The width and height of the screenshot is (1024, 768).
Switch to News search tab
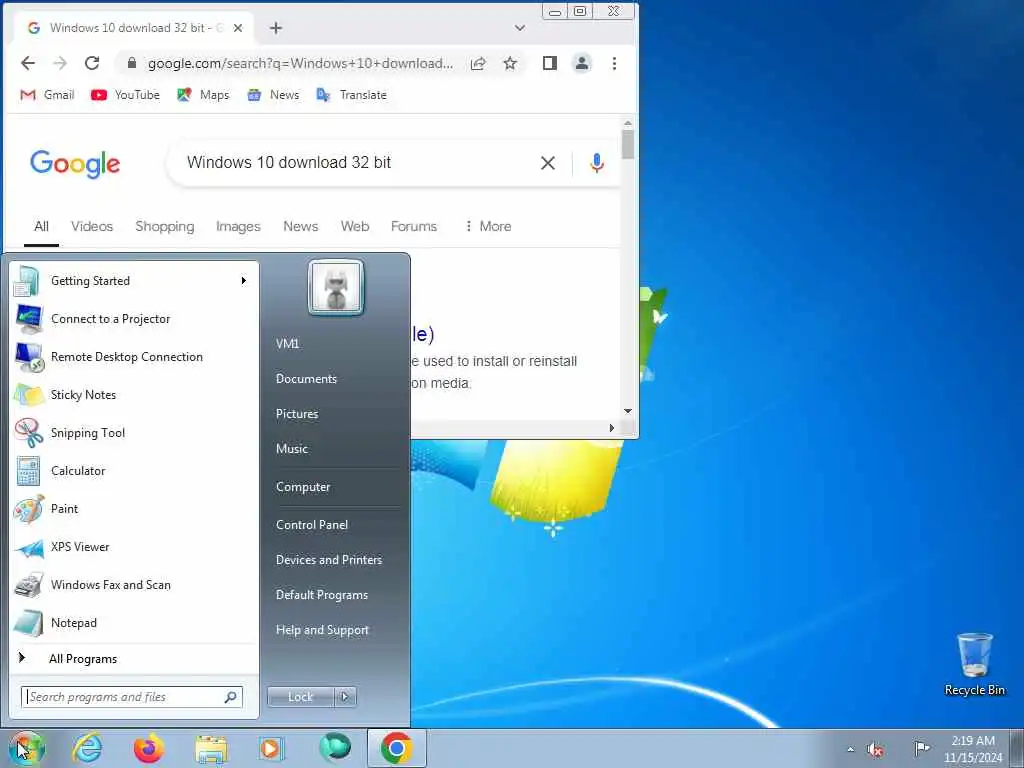point(300,226)
